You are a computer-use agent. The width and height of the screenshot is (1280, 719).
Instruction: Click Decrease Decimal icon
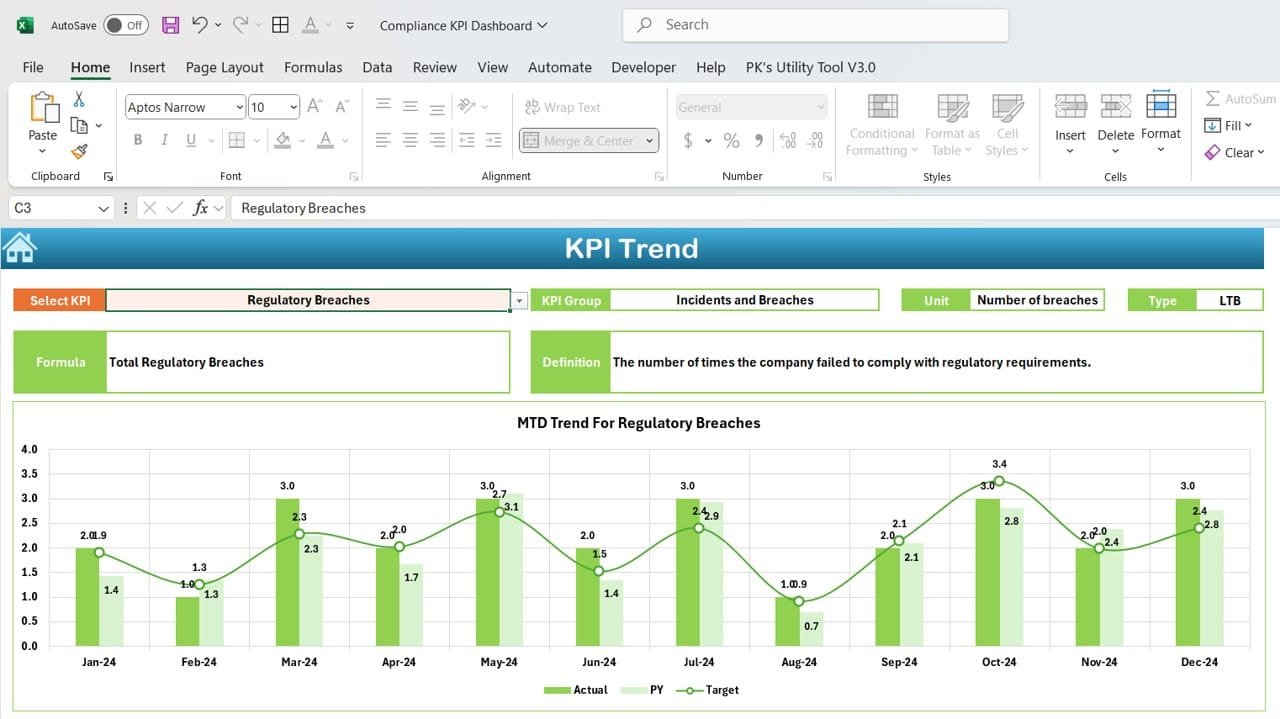pos(816,140)
